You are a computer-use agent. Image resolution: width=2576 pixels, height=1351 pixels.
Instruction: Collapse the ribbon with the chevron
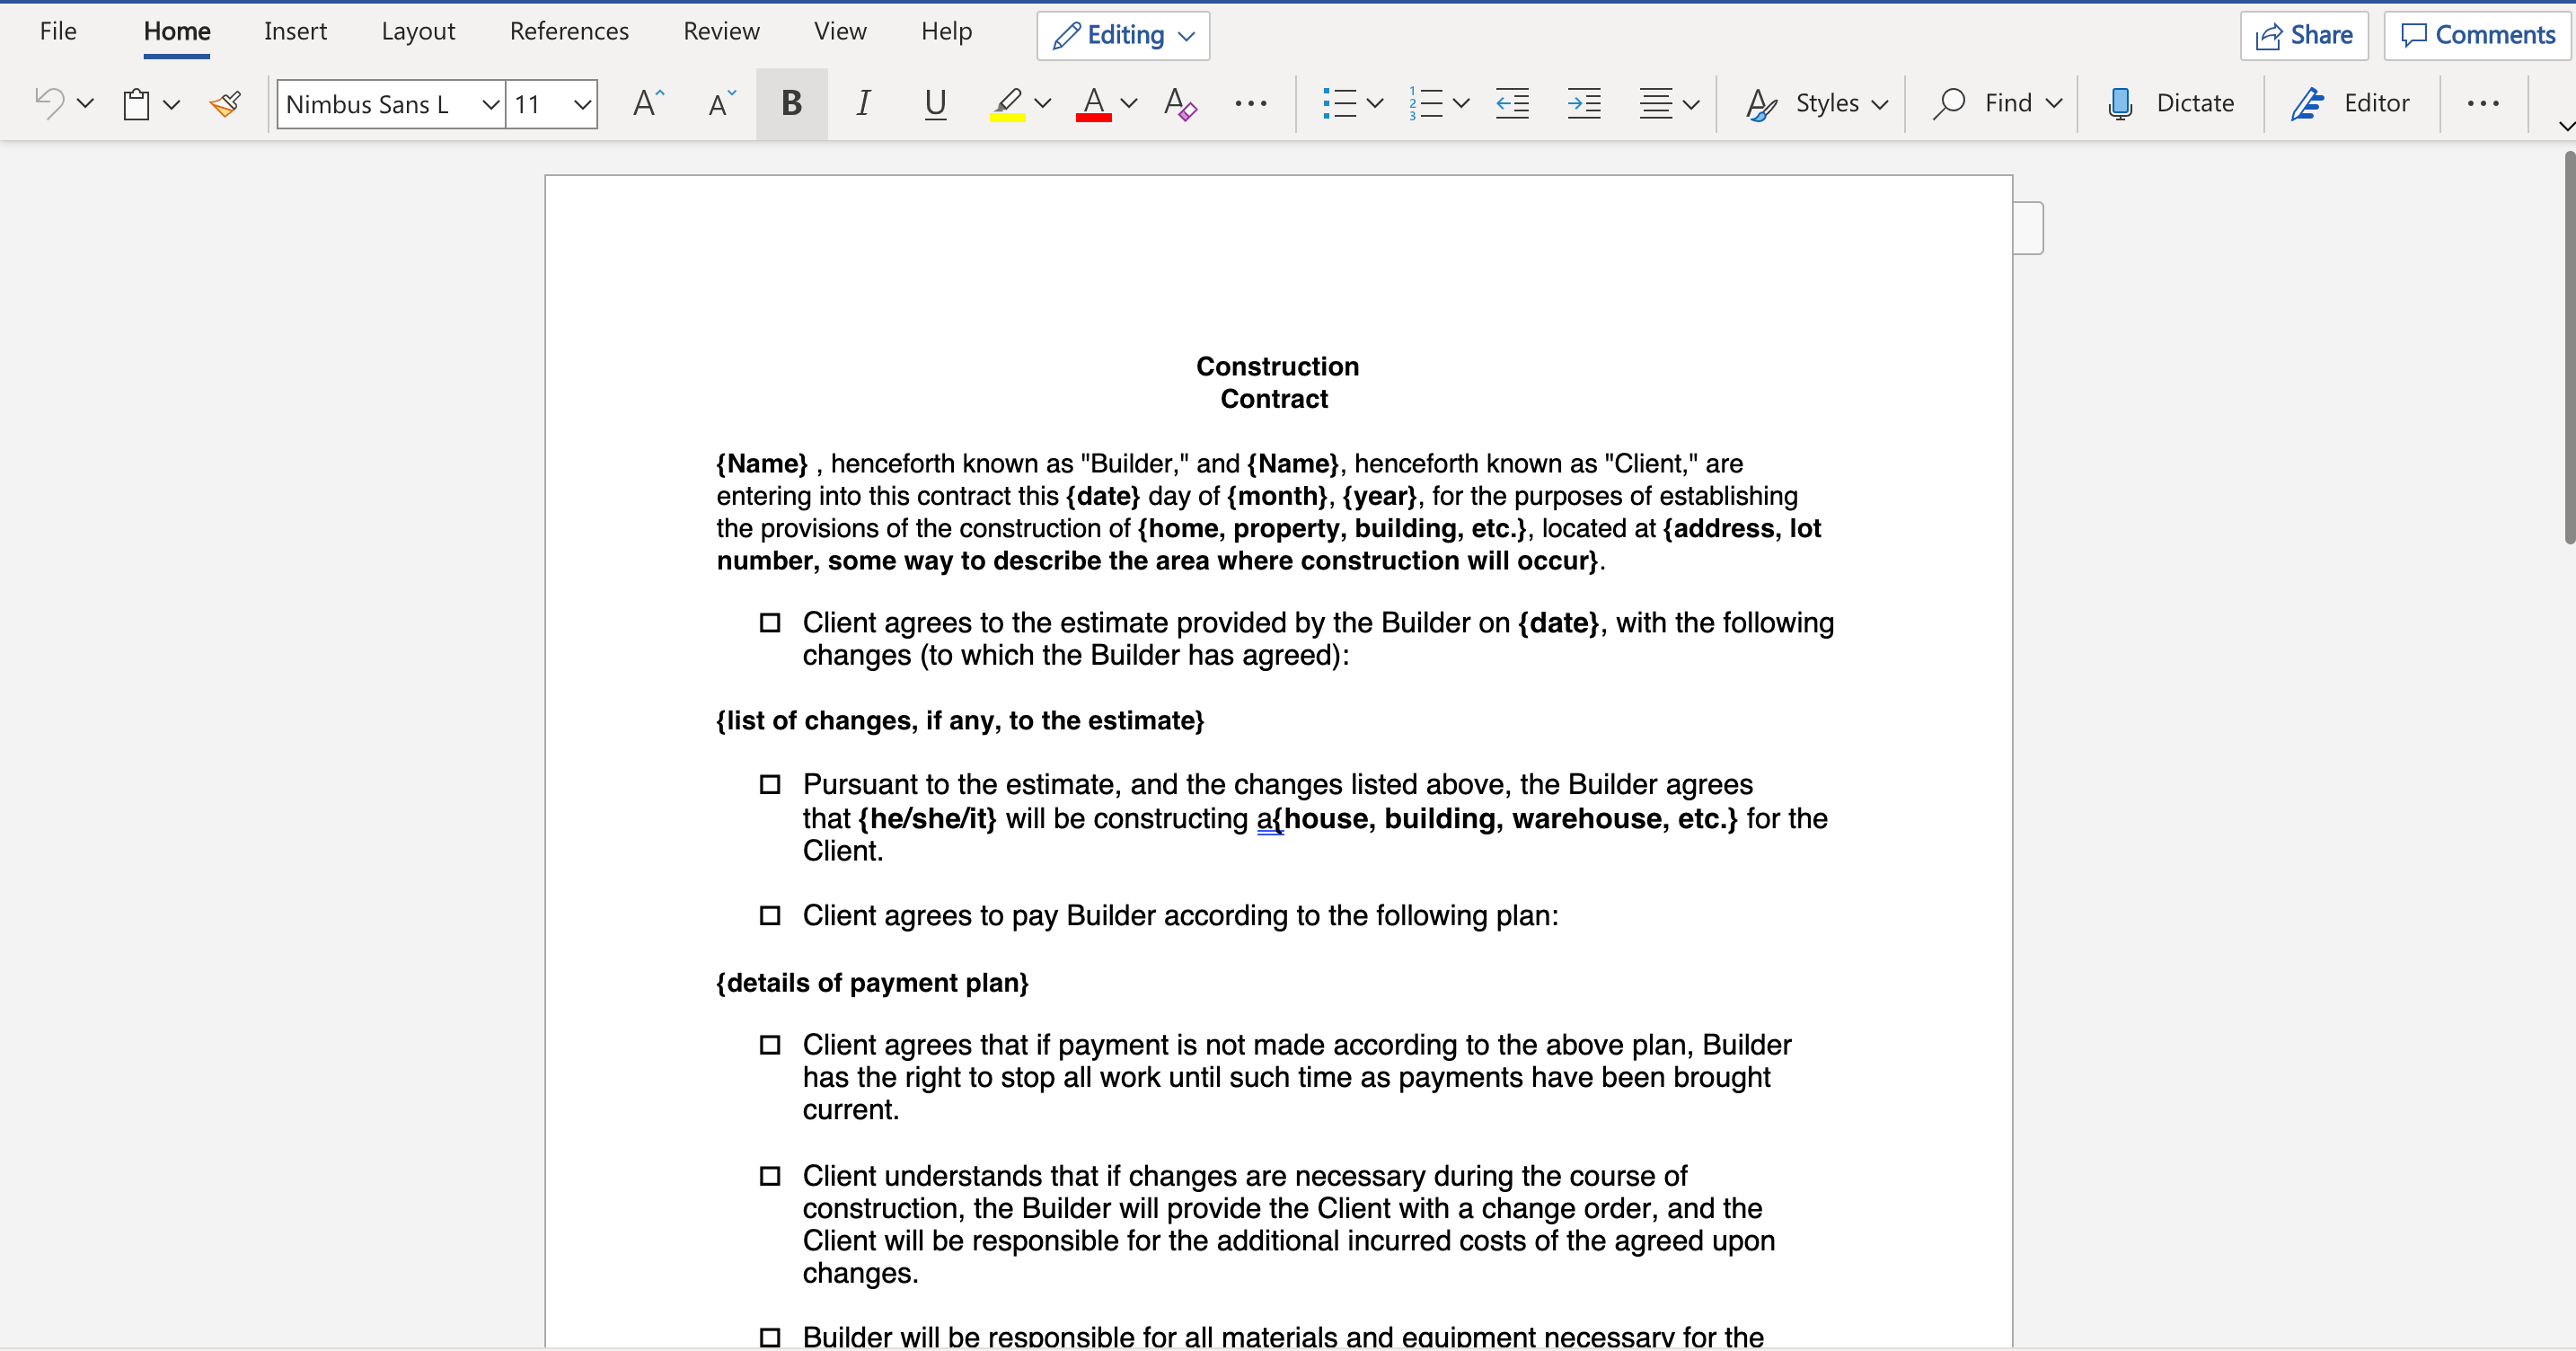click(x=2565, y=126)
